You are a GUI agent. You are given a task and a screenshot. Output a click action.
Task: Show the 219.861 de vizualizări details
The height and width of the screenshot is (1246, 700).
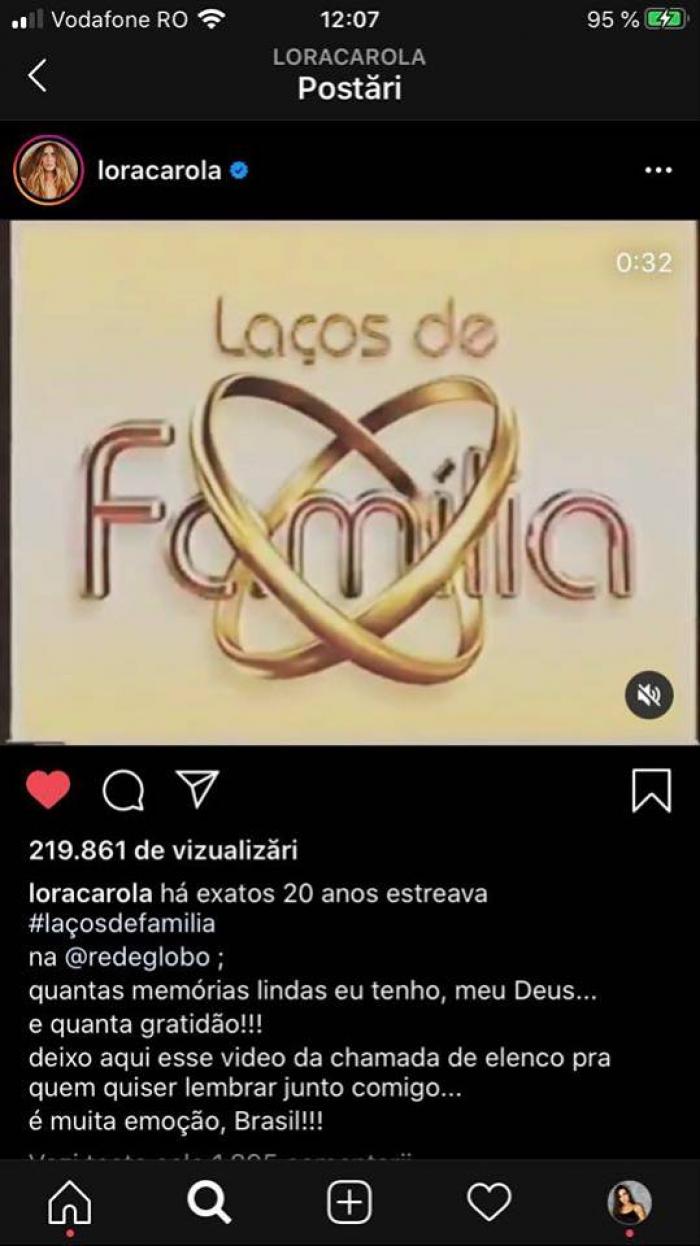(163, 851)
